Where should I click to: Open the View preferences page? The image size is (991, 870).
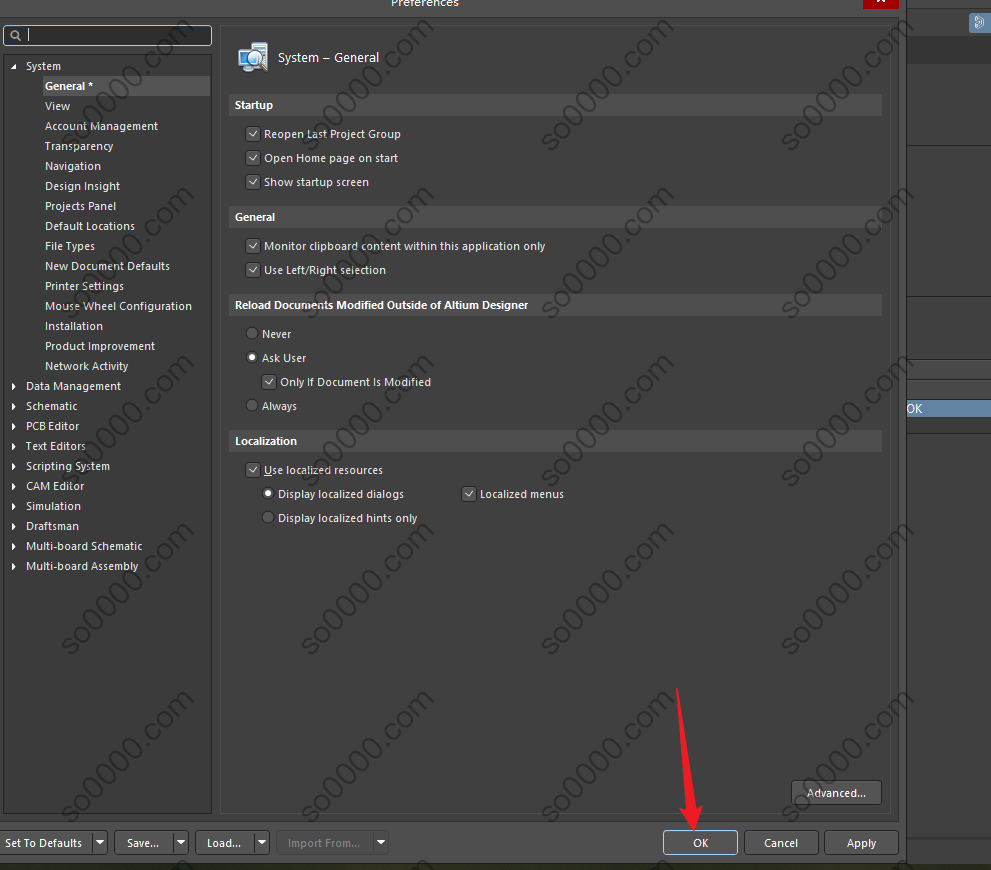pos(58,106)
